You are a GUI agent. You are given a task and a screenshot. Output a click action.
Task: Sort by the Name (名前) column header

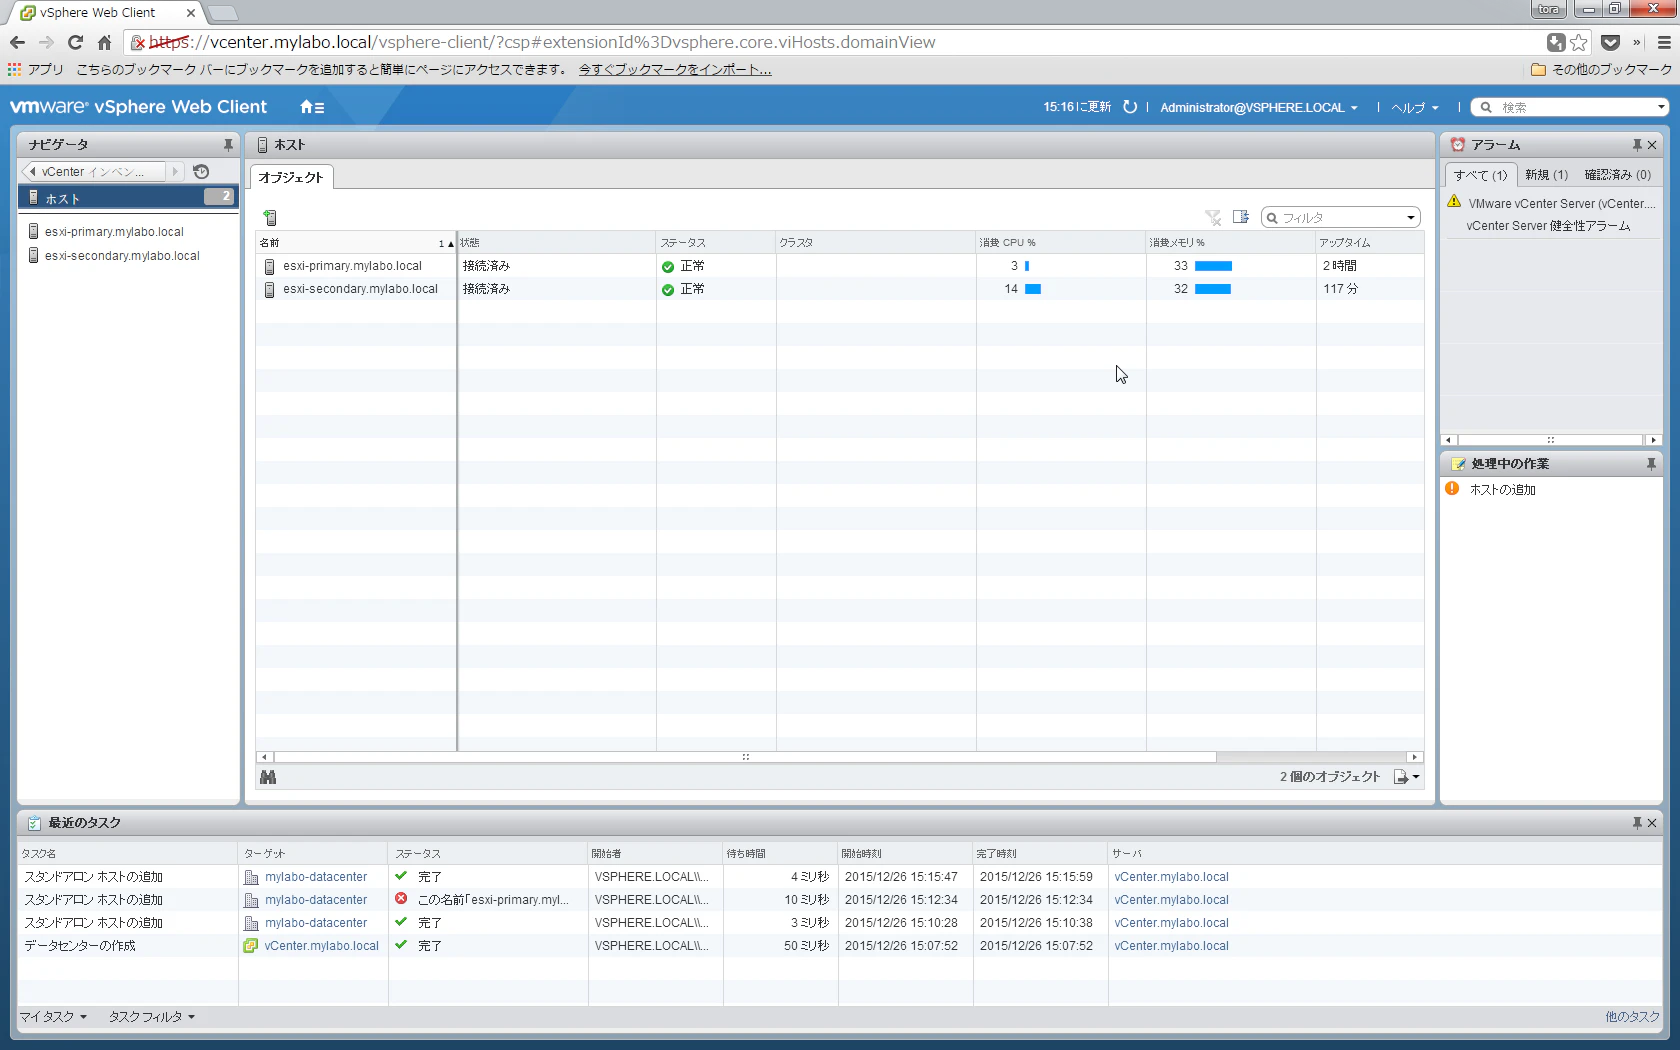click(356, 243)
